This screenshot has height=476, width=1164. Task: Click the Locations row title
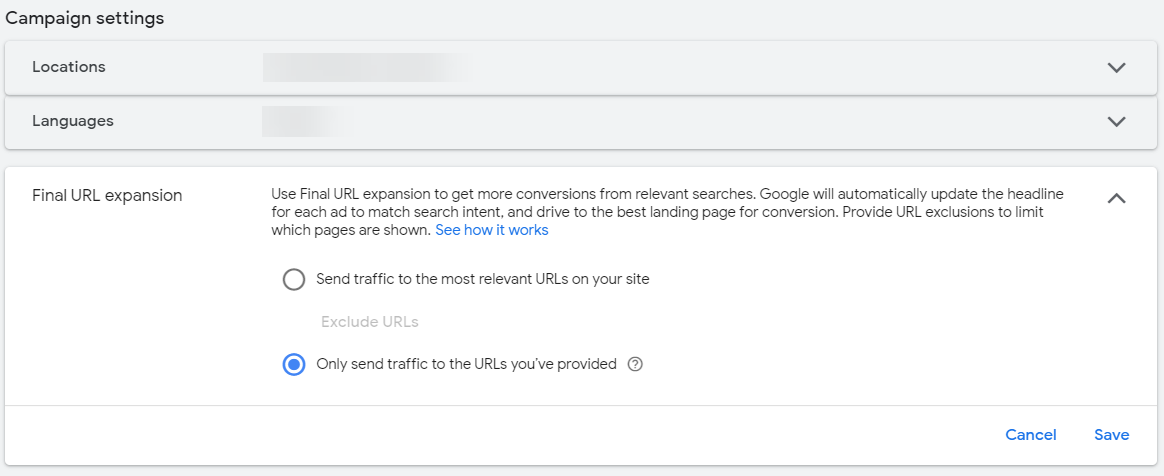69,67
